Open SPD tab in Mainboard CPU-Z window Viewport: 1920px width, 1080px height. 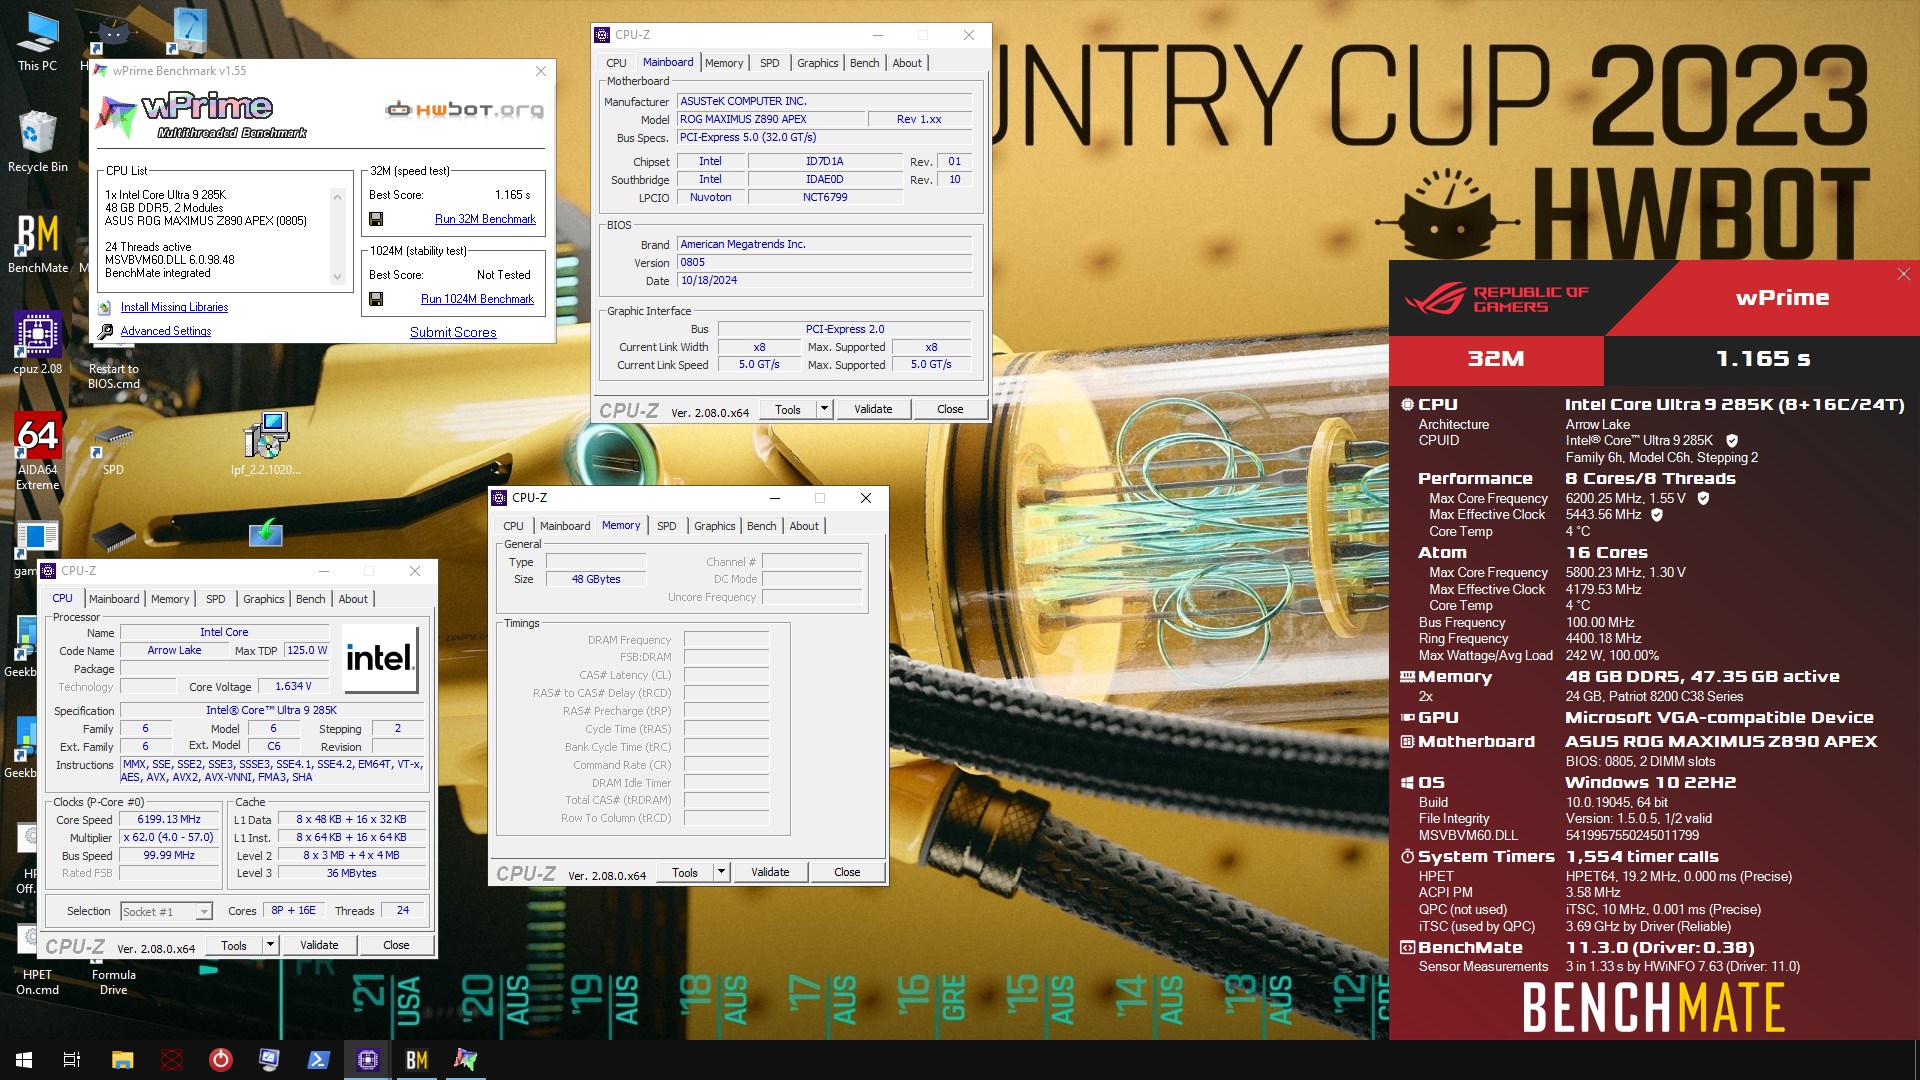[x=769, y=63]
